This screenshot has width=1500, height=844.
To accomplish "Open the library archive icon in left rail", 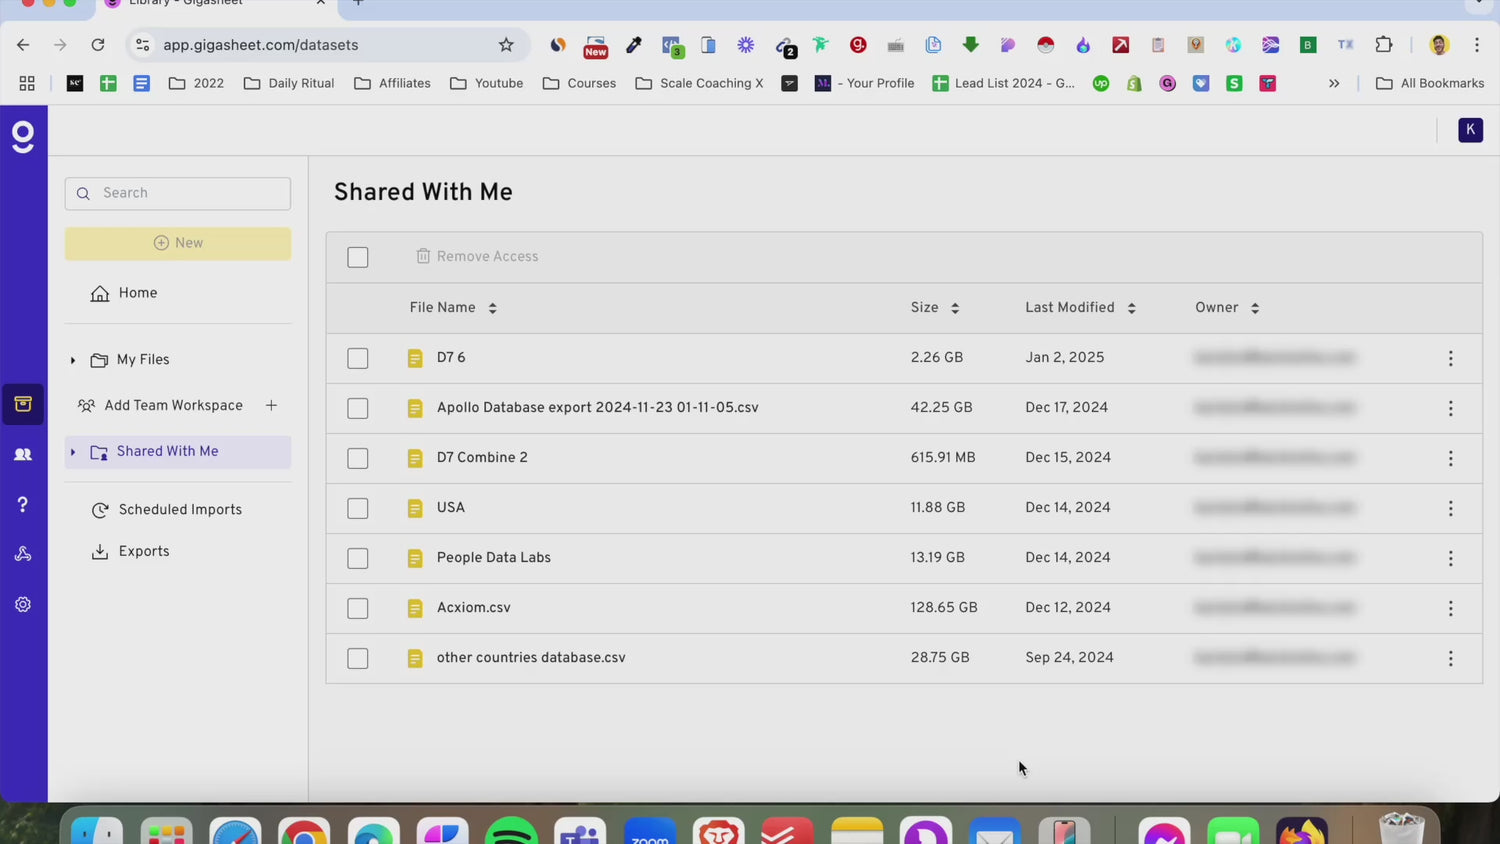I will 23,404.
